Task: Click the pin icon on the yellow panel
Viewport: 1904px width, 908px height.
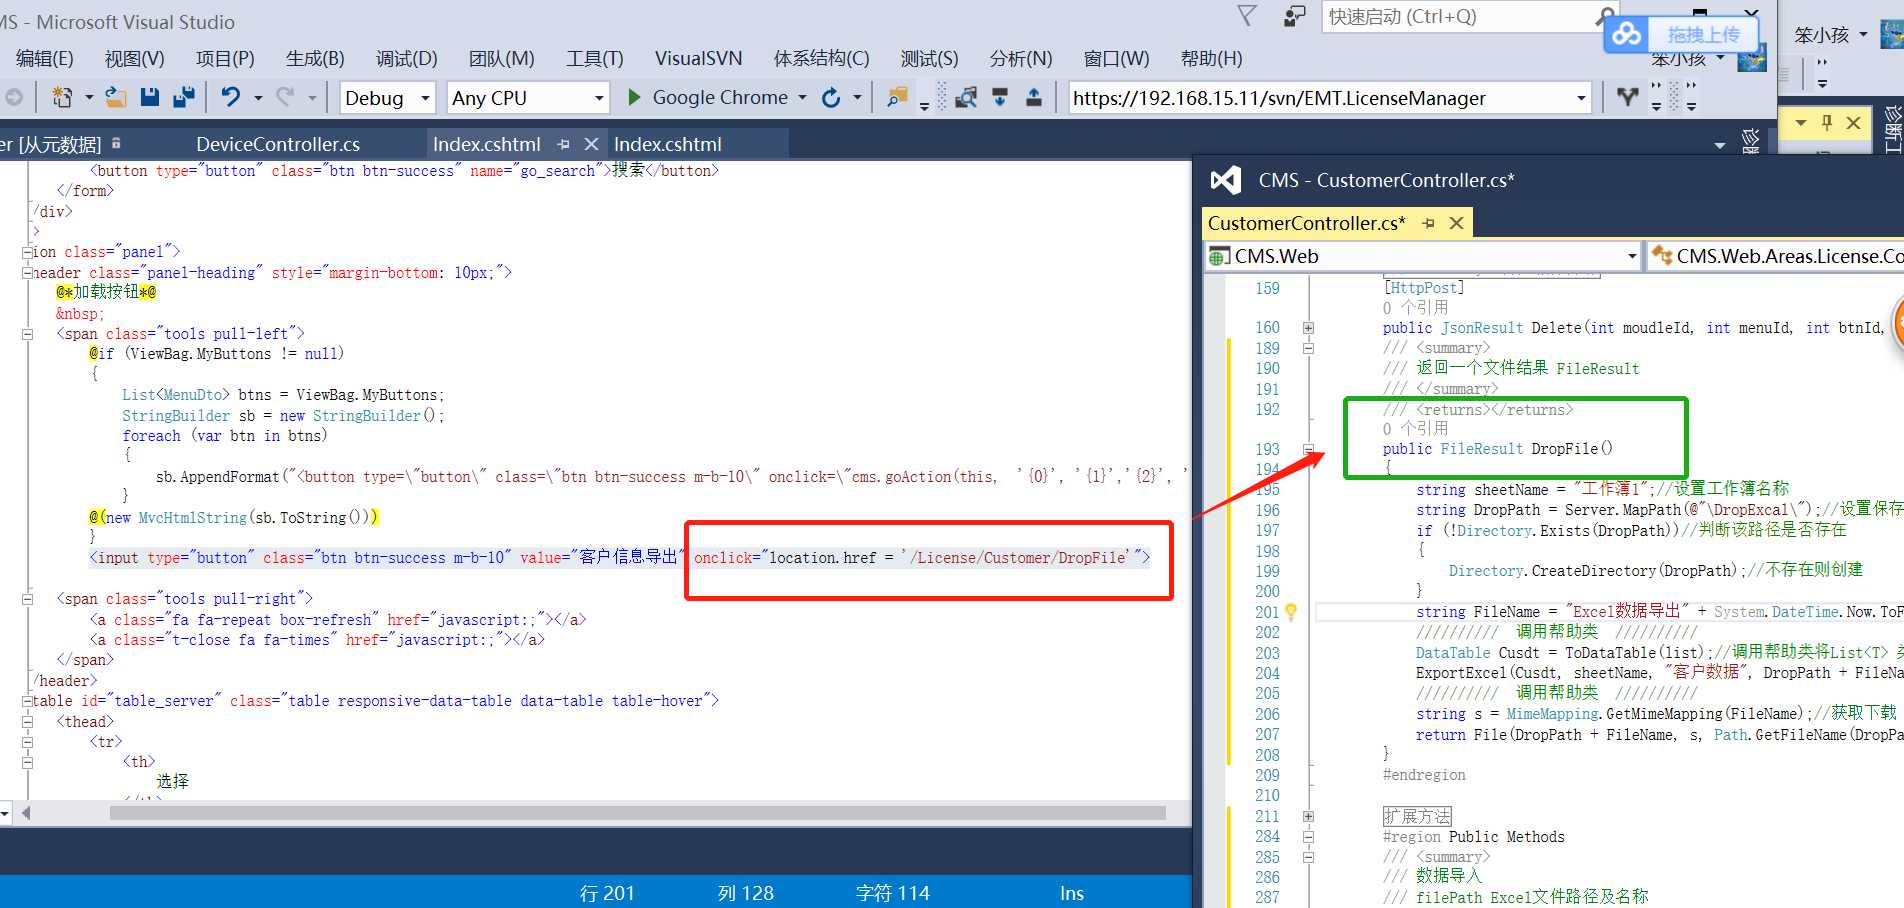Action: [x=1827, y=122]
